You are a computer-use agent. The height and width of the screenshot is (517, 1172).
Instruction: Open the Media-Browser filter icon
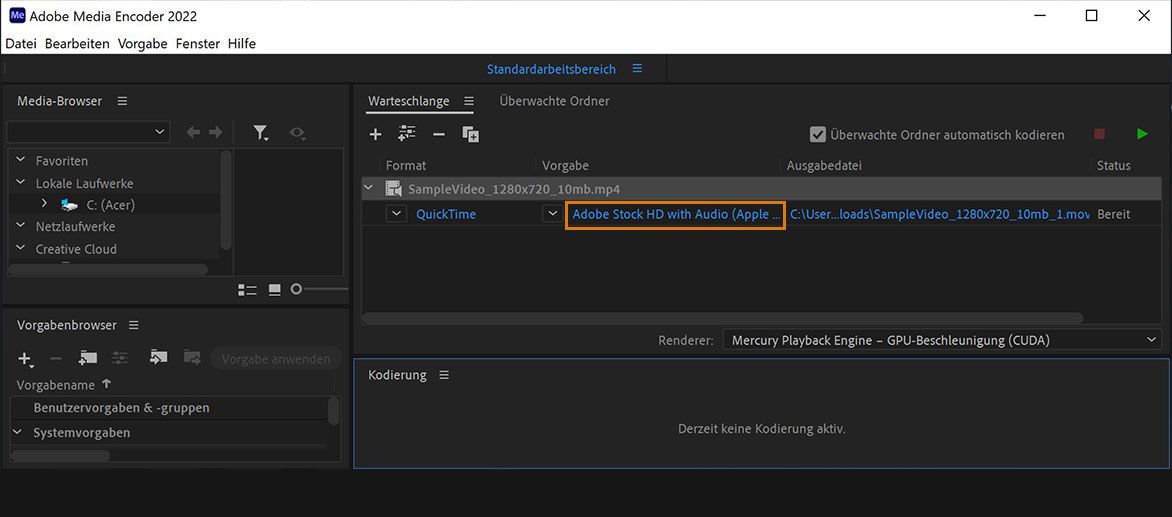(261, 132)
